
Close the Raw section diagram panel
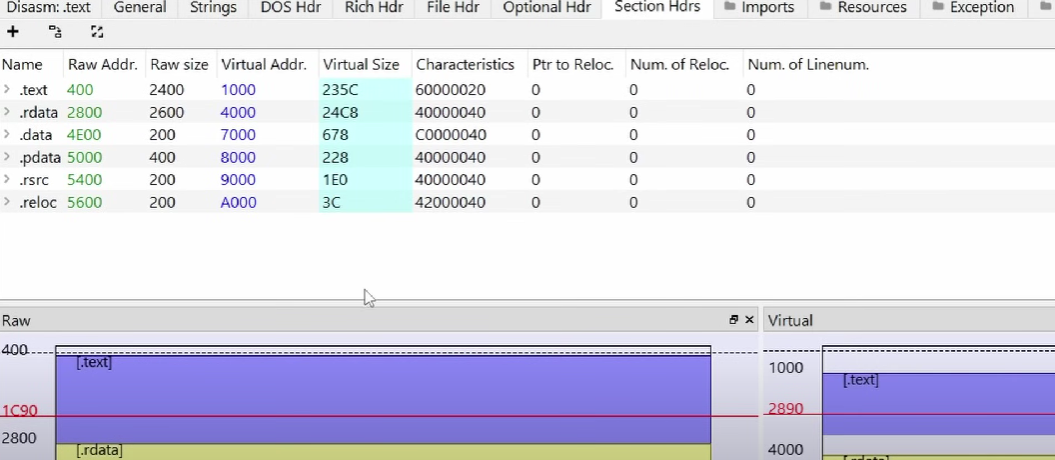click(749, 320)
